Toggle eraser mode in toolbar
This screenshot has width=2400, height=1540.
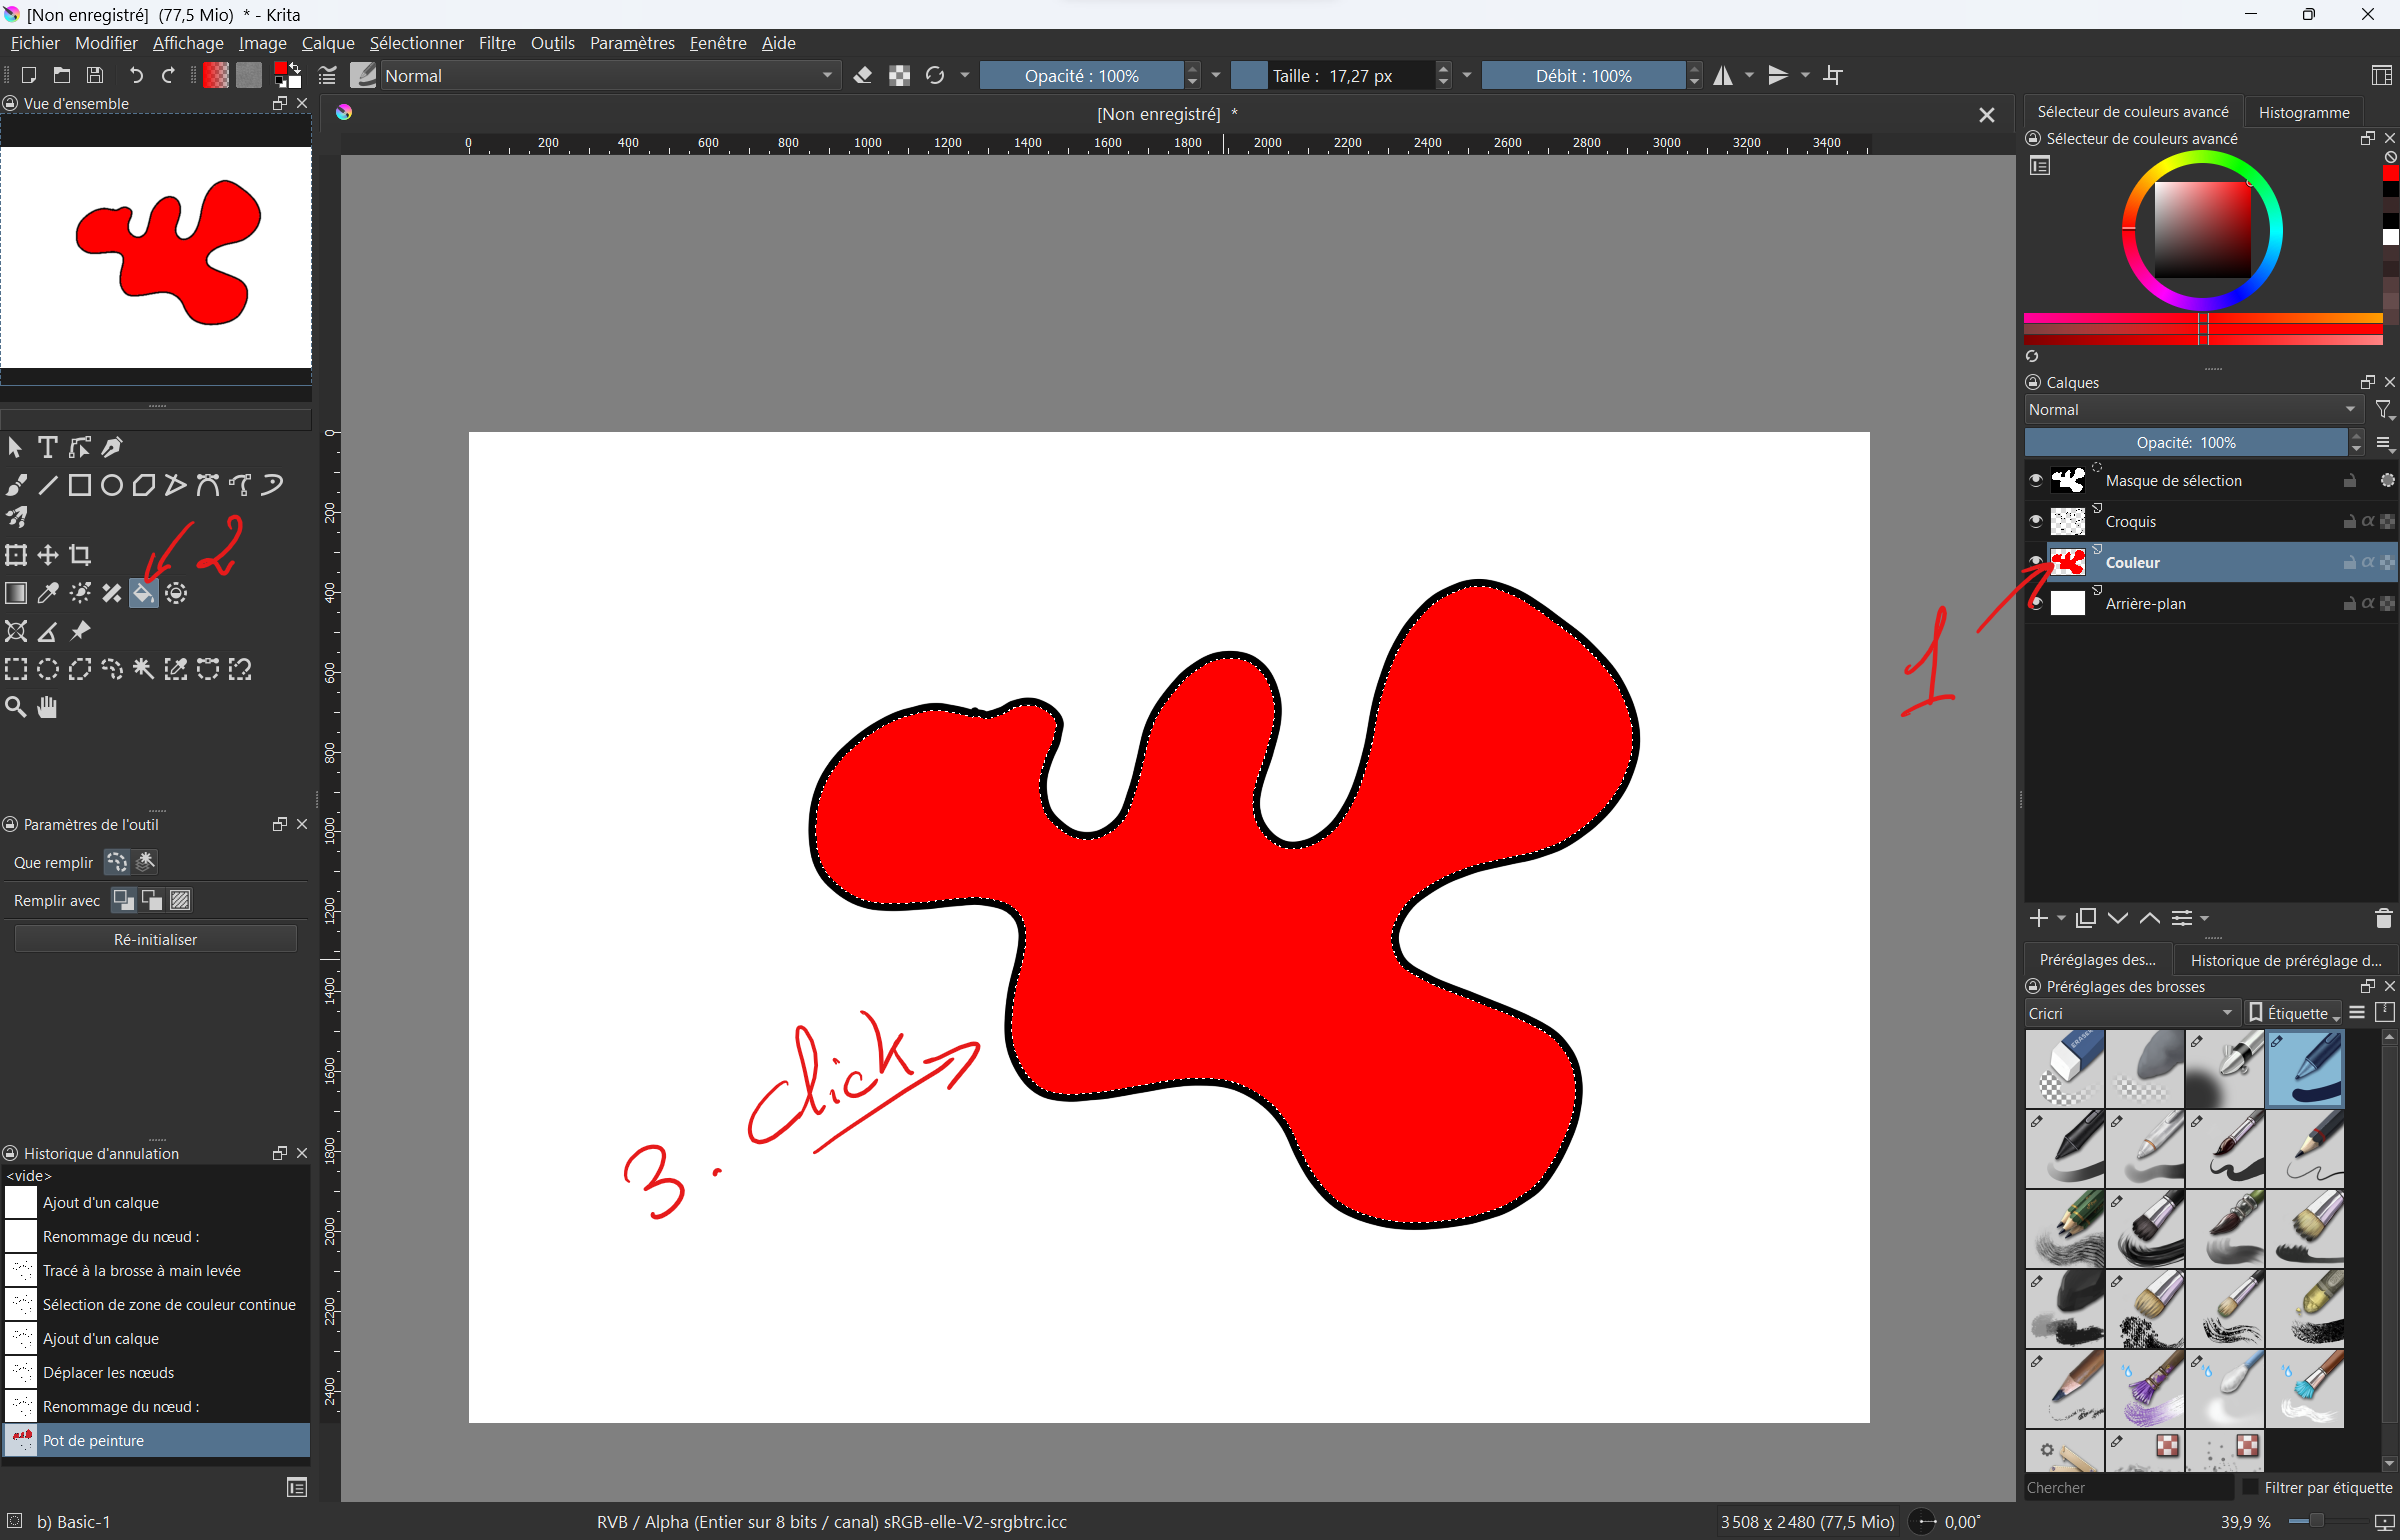pyautogui.click(x=863, y=76)
